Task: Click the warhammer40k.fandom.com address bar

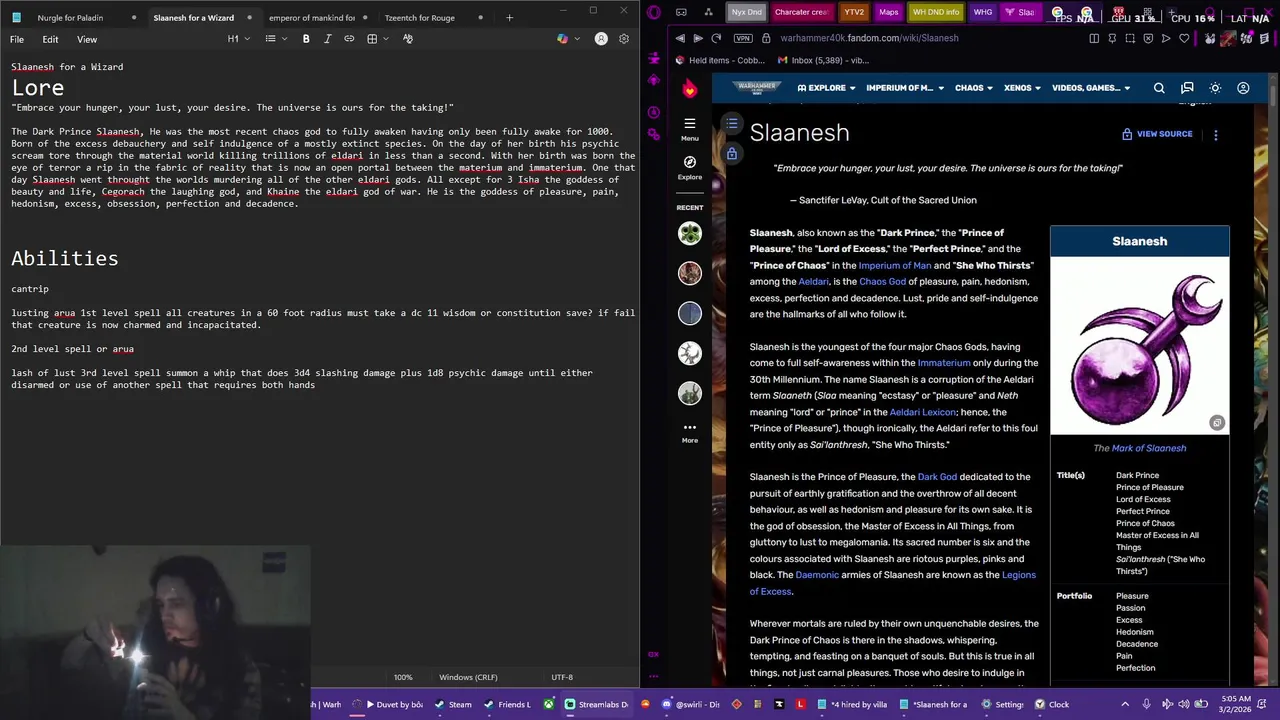Action: (869, 38)
